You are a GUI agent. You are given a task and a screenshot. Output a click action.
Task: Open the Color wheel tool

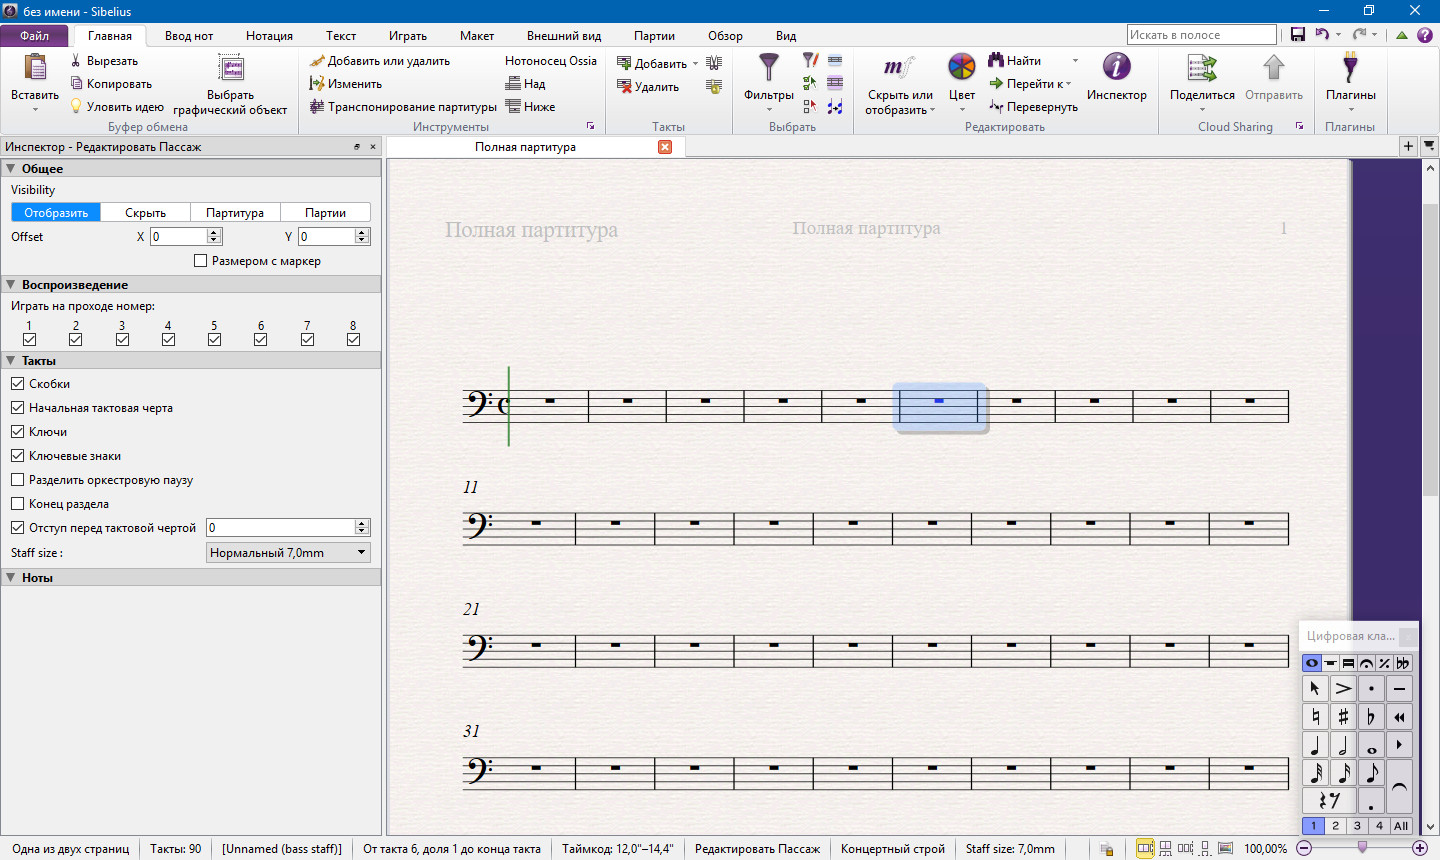961,68
